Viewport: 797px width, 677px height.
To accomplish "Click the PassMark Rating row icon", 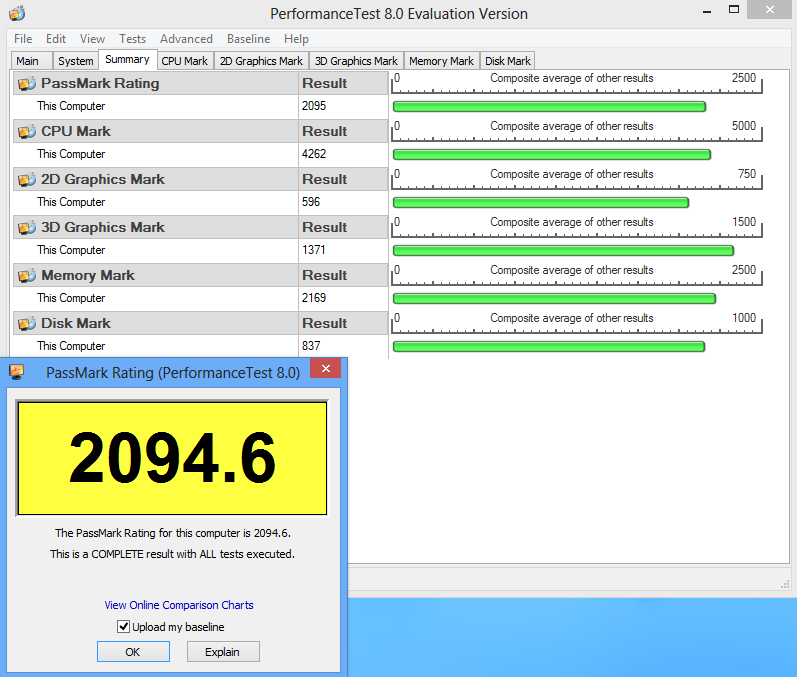I will (x=27, y=83).
